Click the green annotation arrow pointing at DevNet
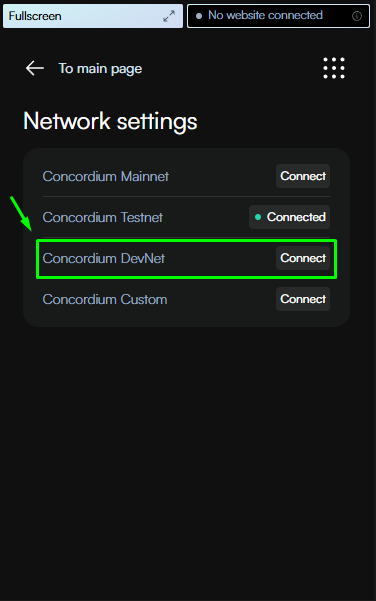376x601 pixels. click(x=21, y=213)
